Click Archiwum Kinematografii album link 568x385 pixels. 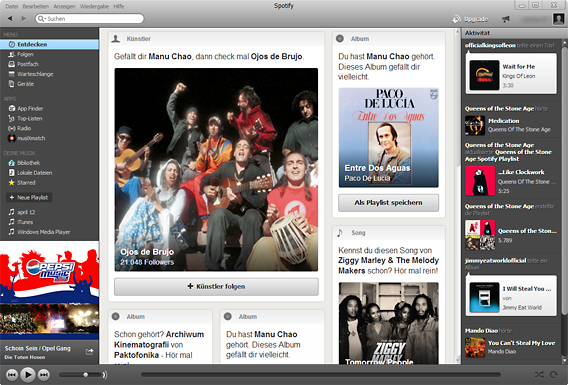pos(159,339)
